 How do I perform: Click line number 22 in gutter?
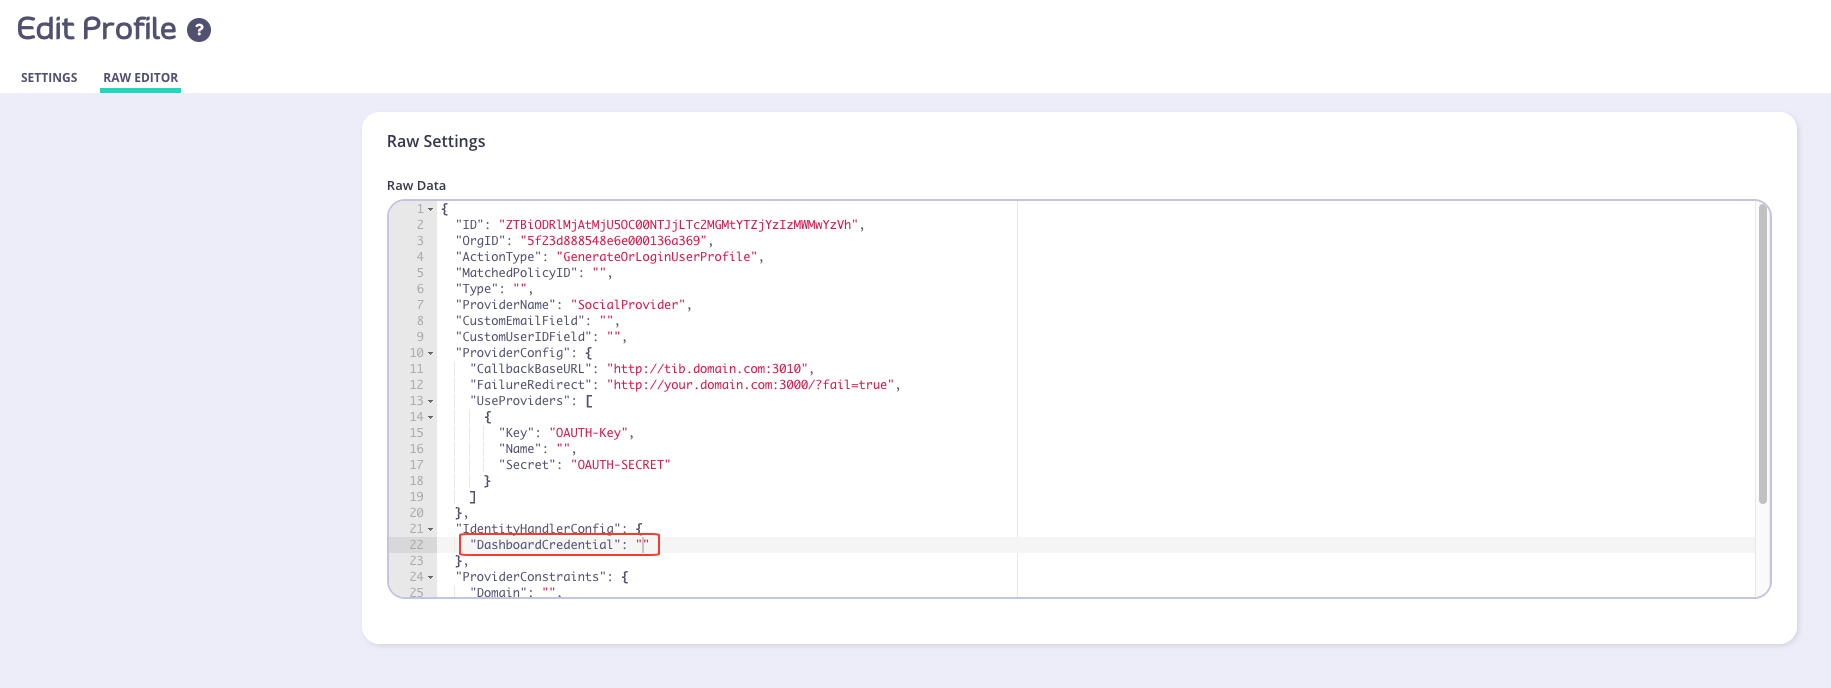[x=416, y=545]
